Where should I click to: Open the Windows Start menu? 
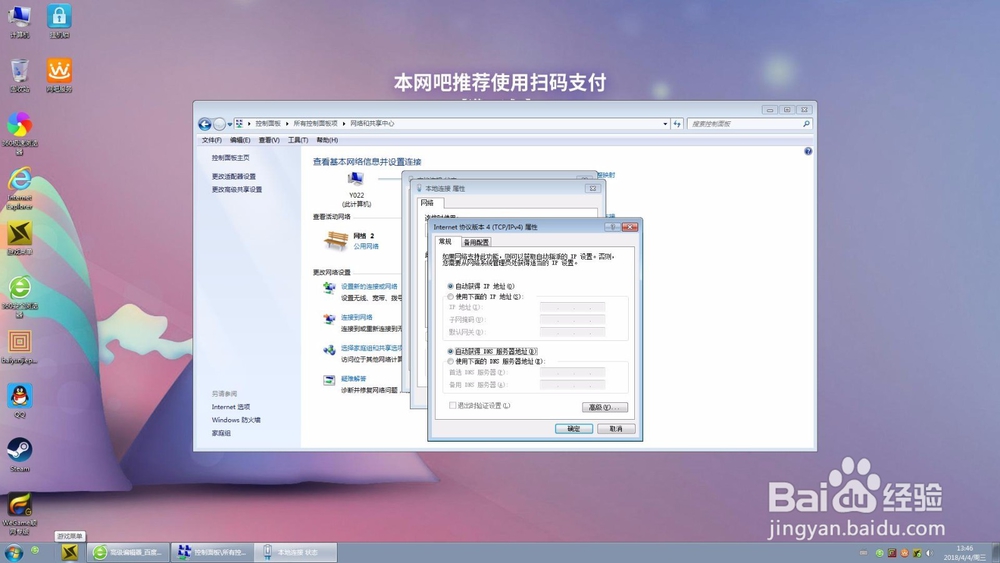[x=13, y=552]
